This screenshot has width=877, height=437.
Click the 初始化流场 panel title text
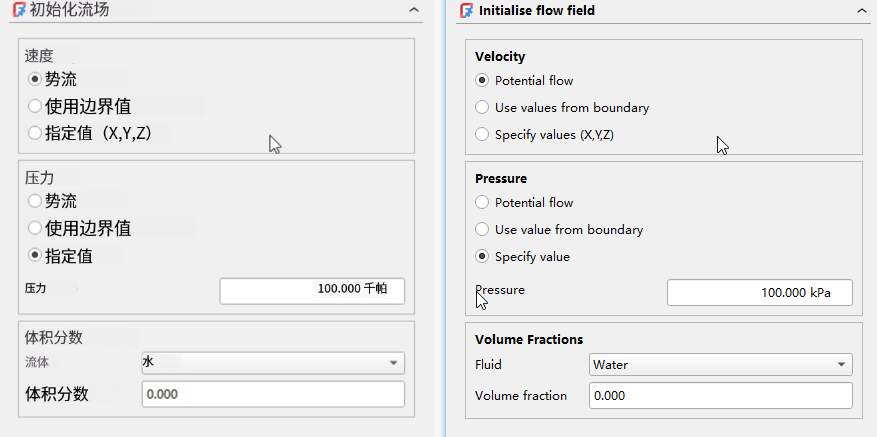tap(69, 10)
